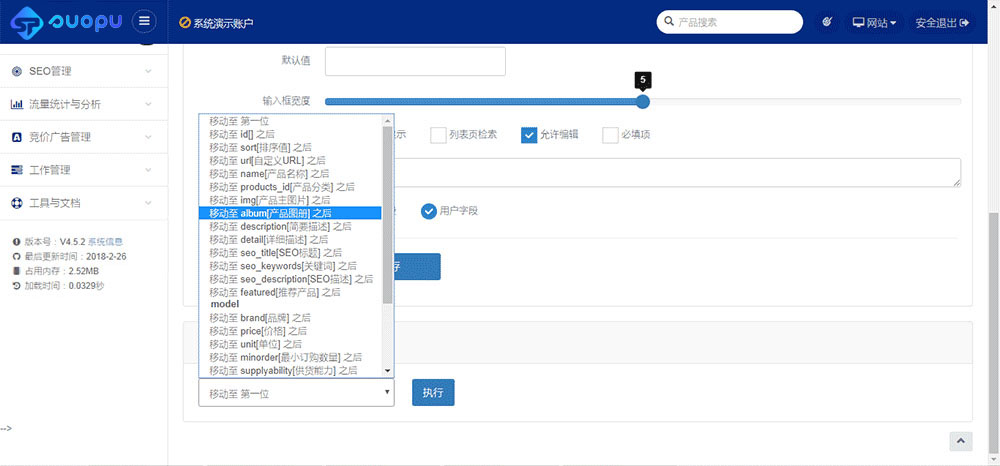Click the 执行 button

433,392
